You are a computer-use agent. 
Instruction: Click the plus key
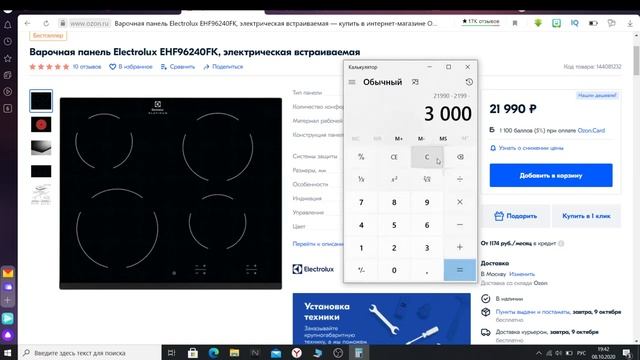click(x=460, y=247)
